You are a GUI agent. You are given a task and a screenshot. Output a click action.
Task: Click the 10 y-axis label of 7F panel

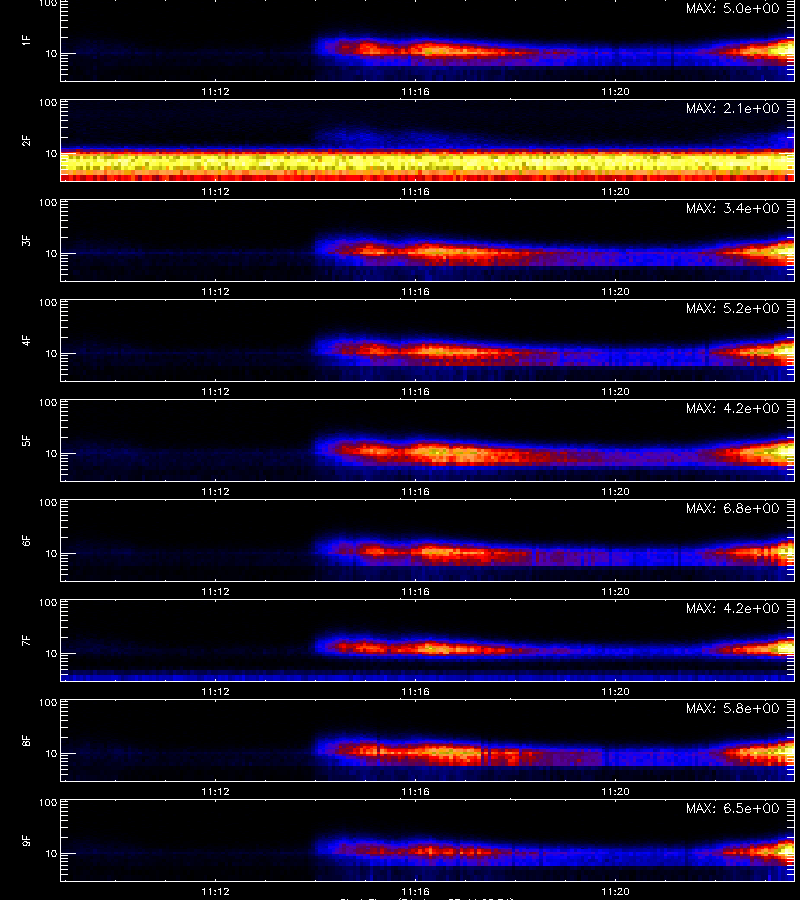51,653
